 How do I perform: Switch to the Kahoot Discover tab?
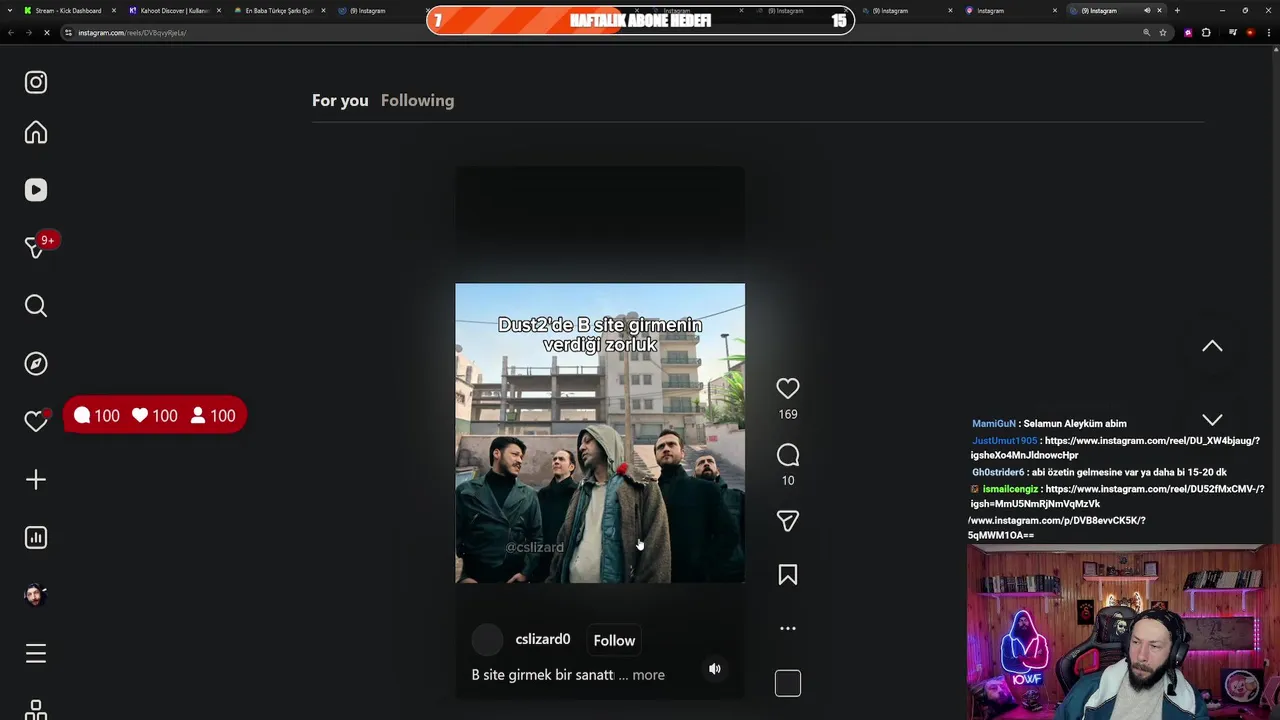point(174,10)
